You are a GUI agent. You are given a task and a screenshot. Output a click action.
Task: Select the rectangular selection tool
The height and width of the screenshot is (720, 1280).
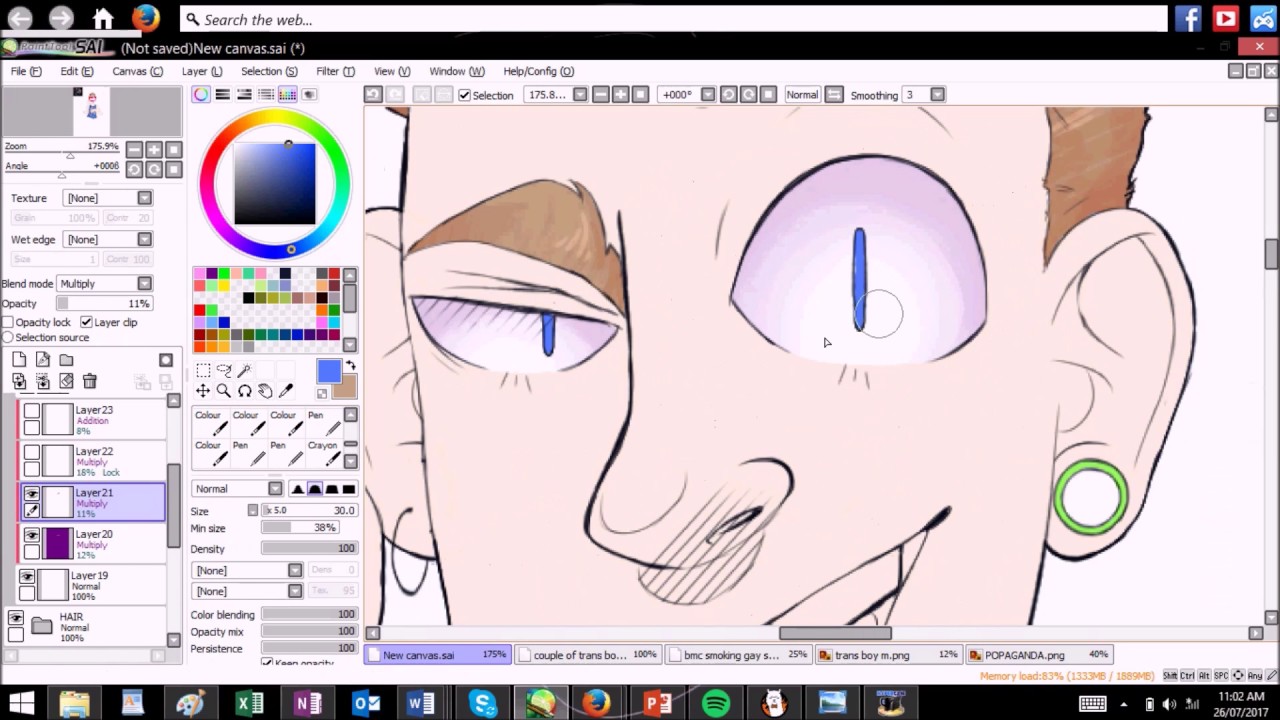click(202, 370)
